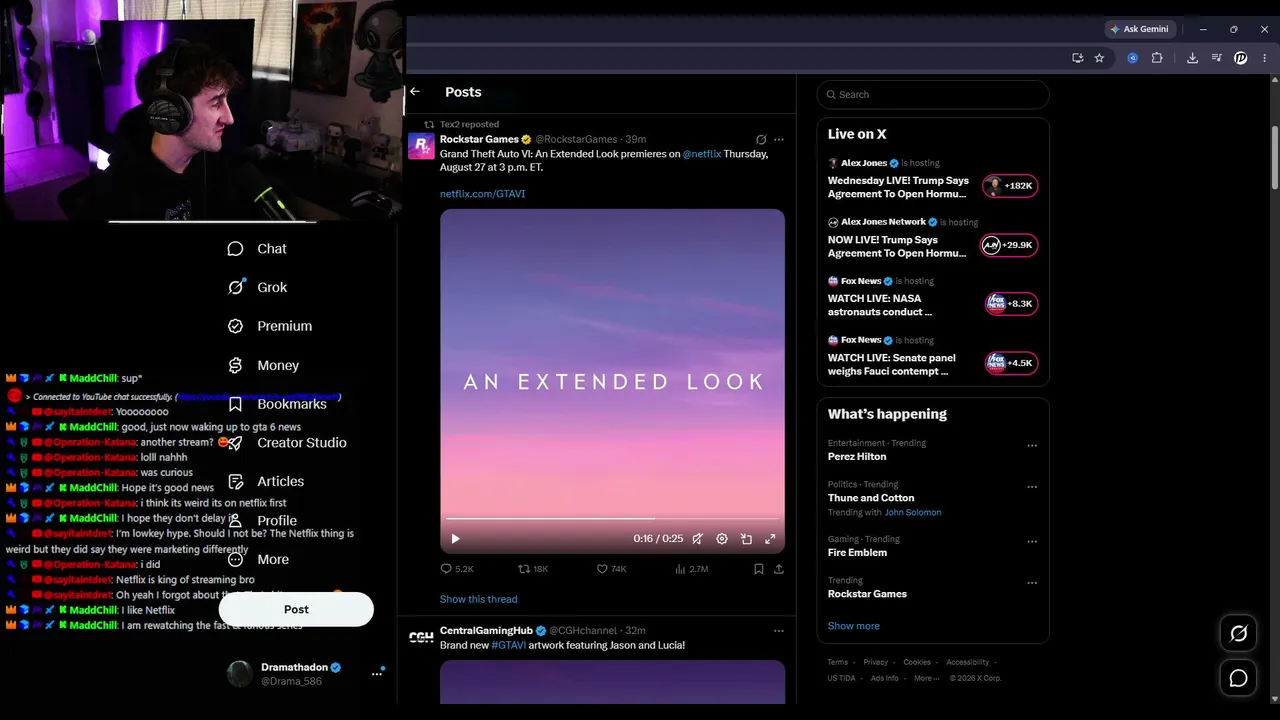Open the Chrome three-dot menu

[x=1265, y=58]
